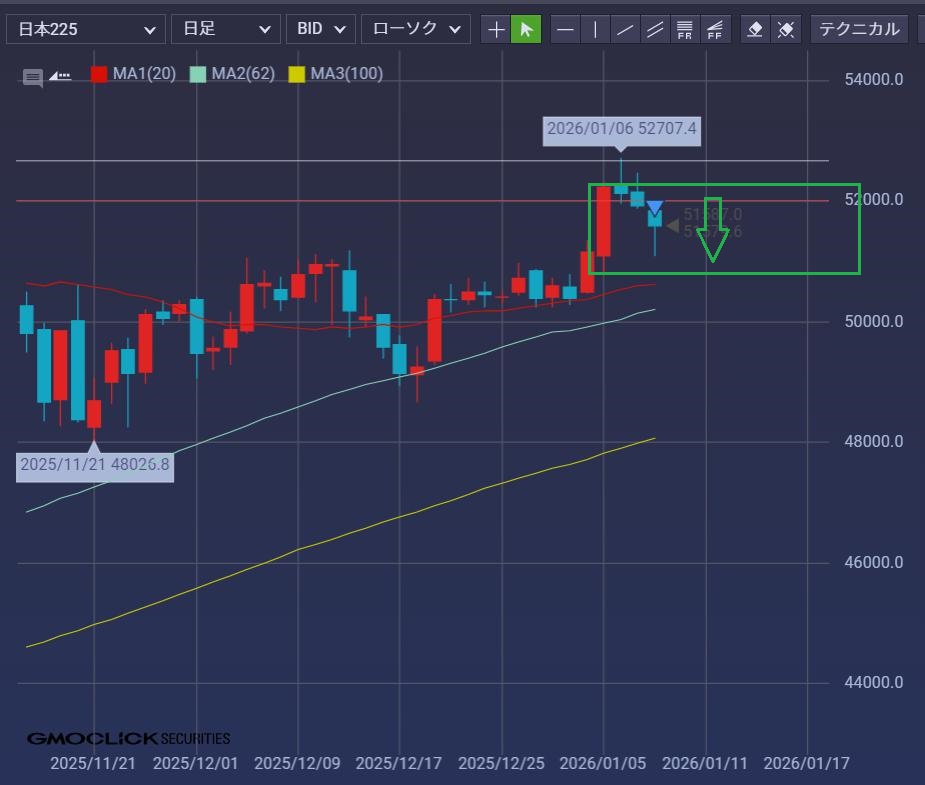Select the Fibonacci fan FF tool

click(715, 29)
